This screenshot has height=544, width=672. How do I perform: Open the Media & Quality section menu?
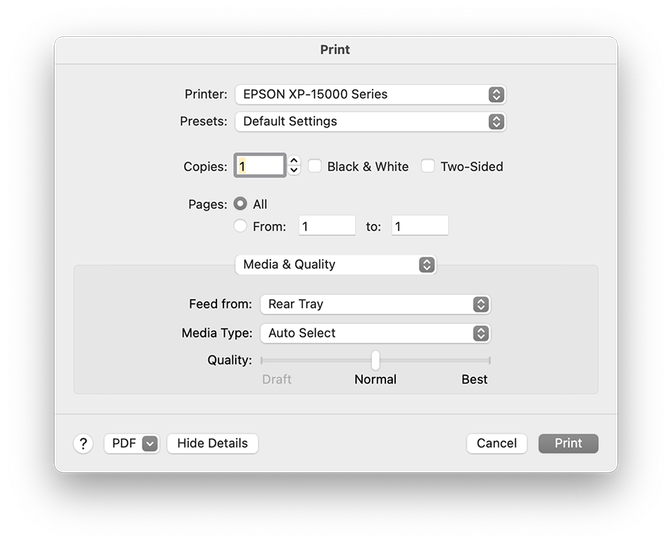335,264
